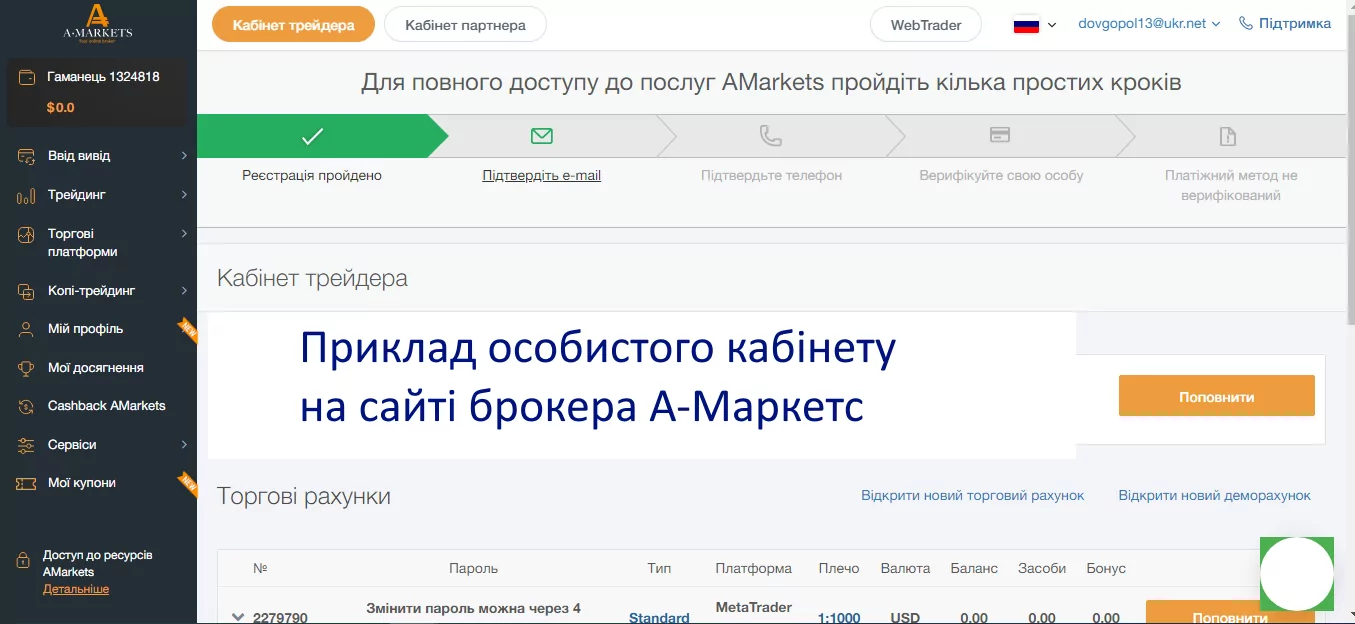Click the Бонус column header
1355x624 pixels.
tap(1106, 568)
